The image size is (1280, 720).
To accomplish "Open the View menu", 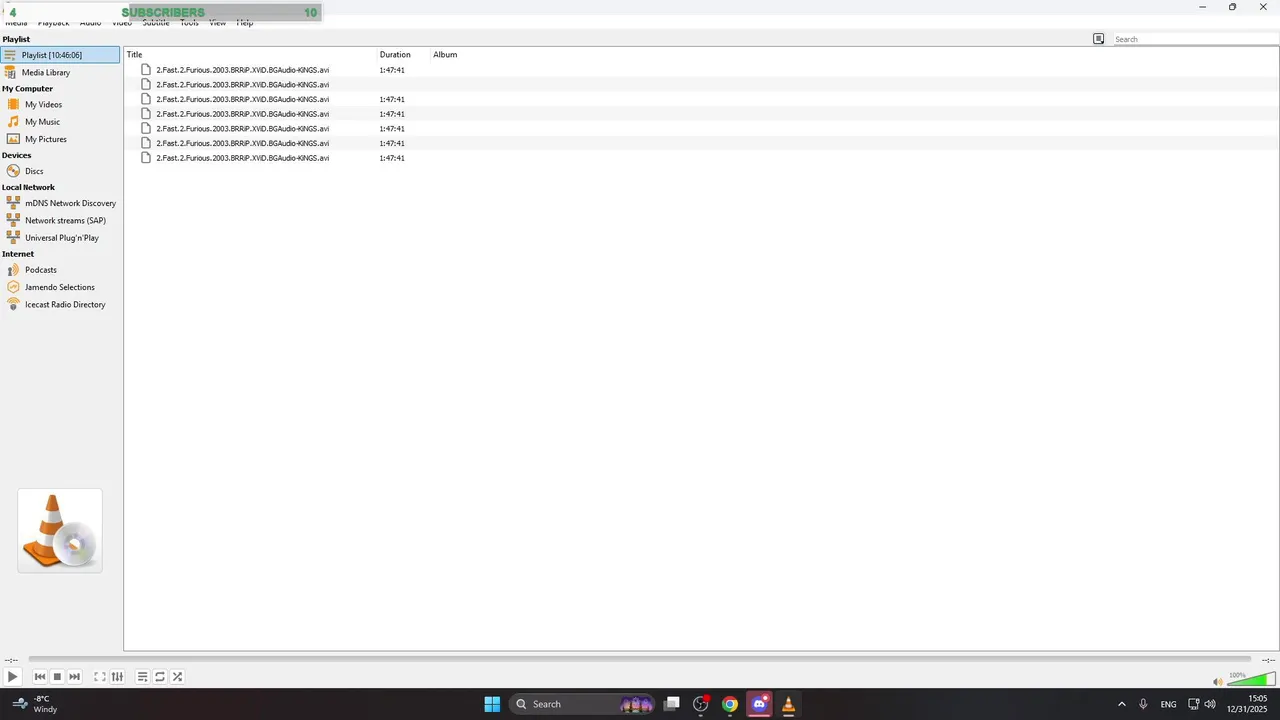I will click(x=217, y=23).
